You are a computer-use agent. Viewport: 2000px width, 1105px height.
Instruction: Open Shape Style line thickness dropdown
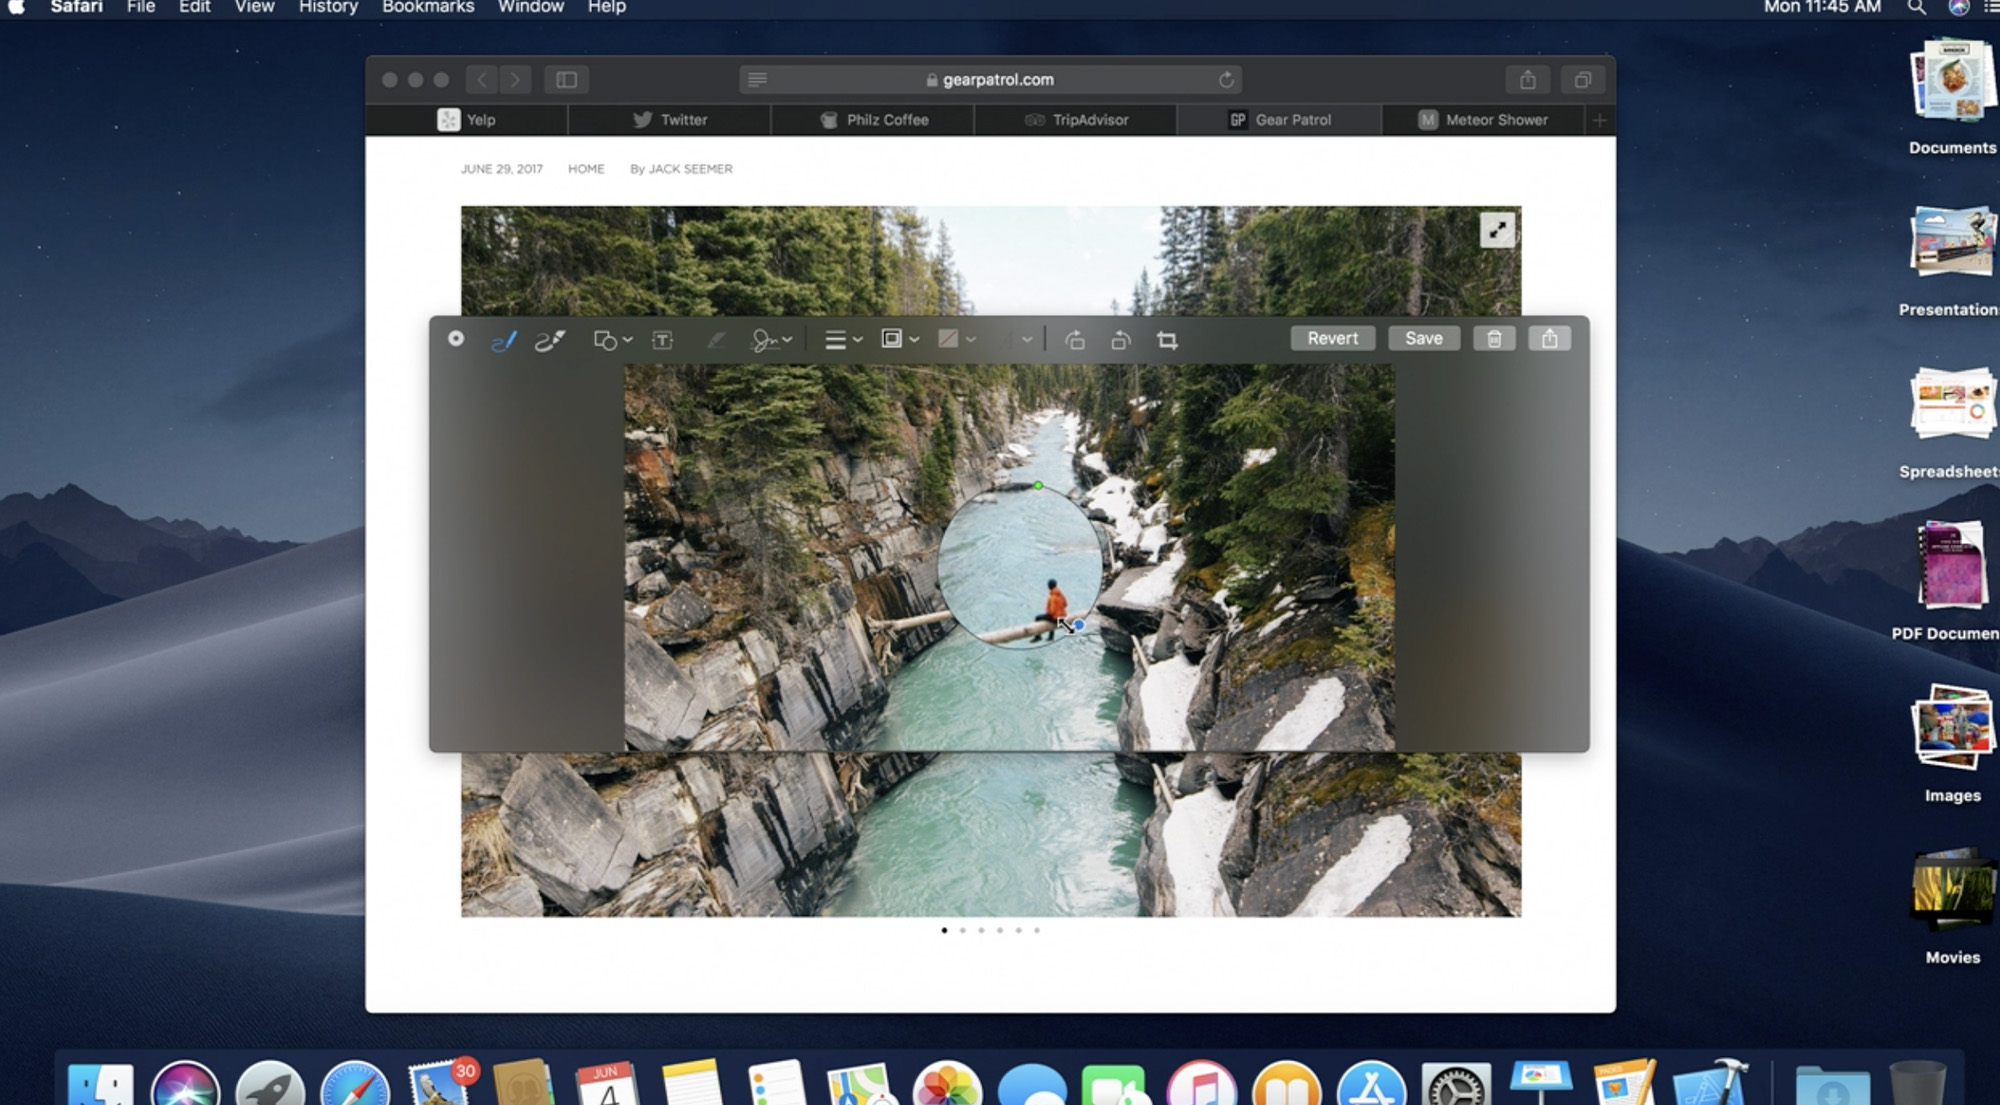pyautogui.click(x=843, y=340)
